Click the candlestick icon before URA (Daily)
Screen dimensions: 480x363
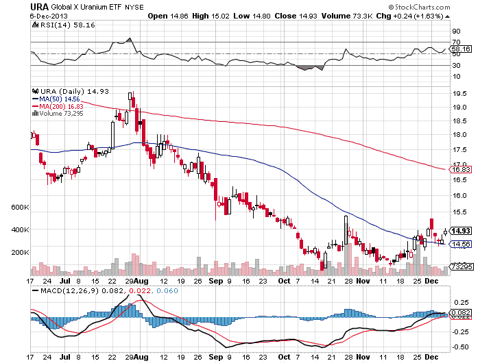point(35,91)
